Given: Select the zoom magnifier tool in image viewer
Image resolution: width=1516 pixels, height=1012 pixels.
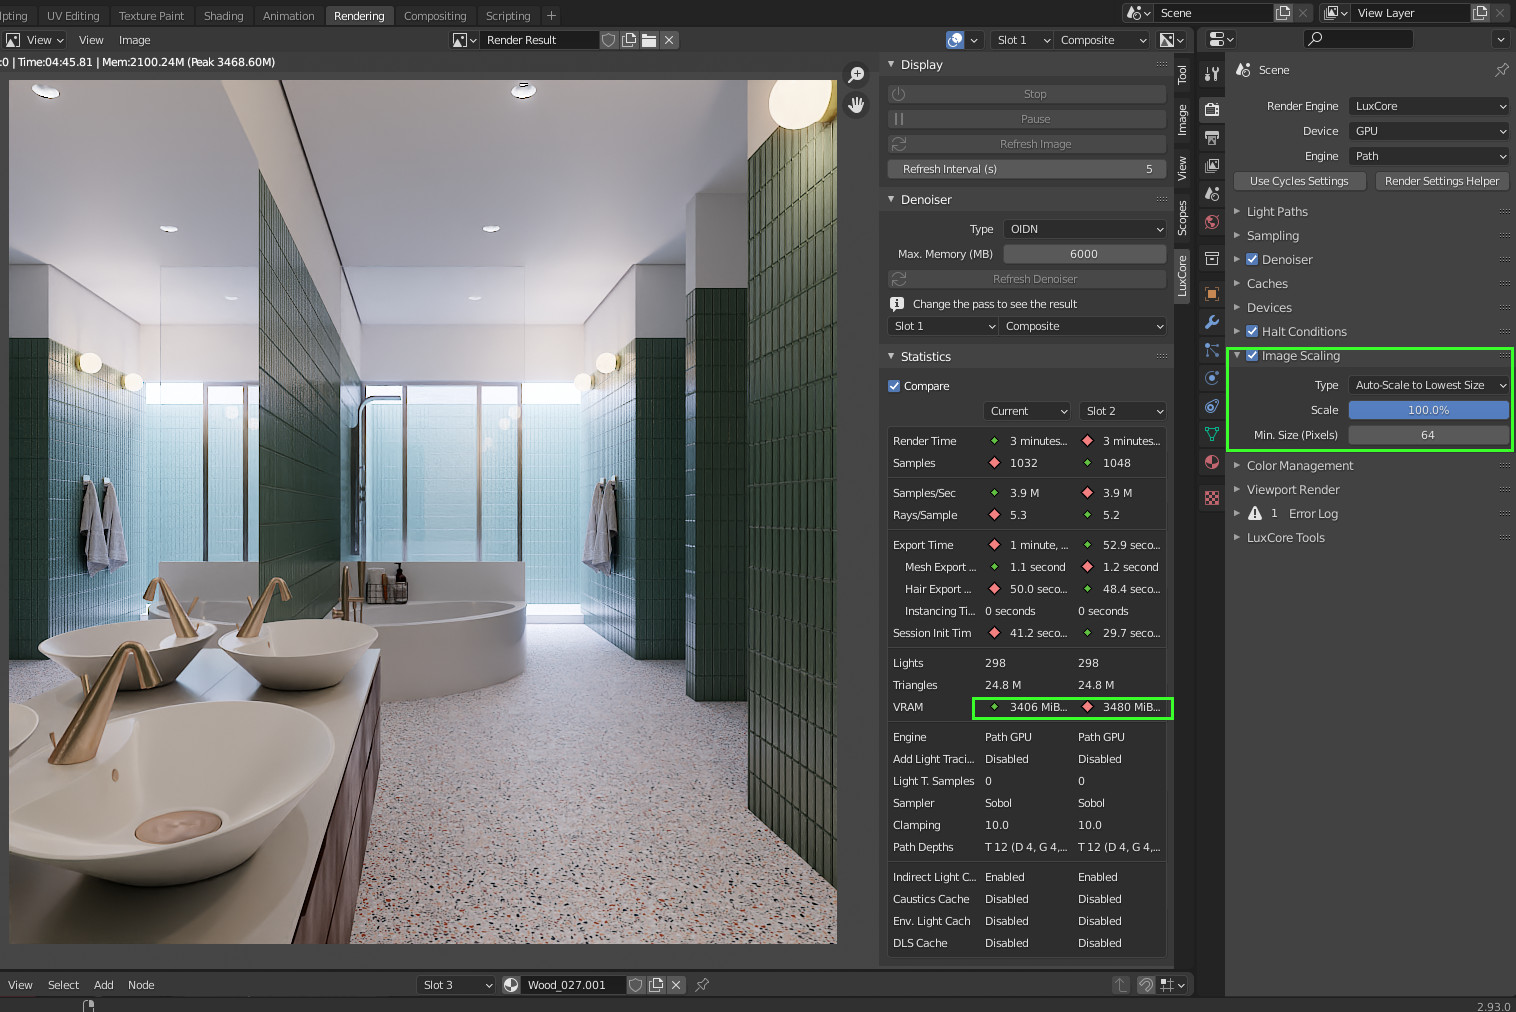Looking at the screenshot, I should [856, 75].
